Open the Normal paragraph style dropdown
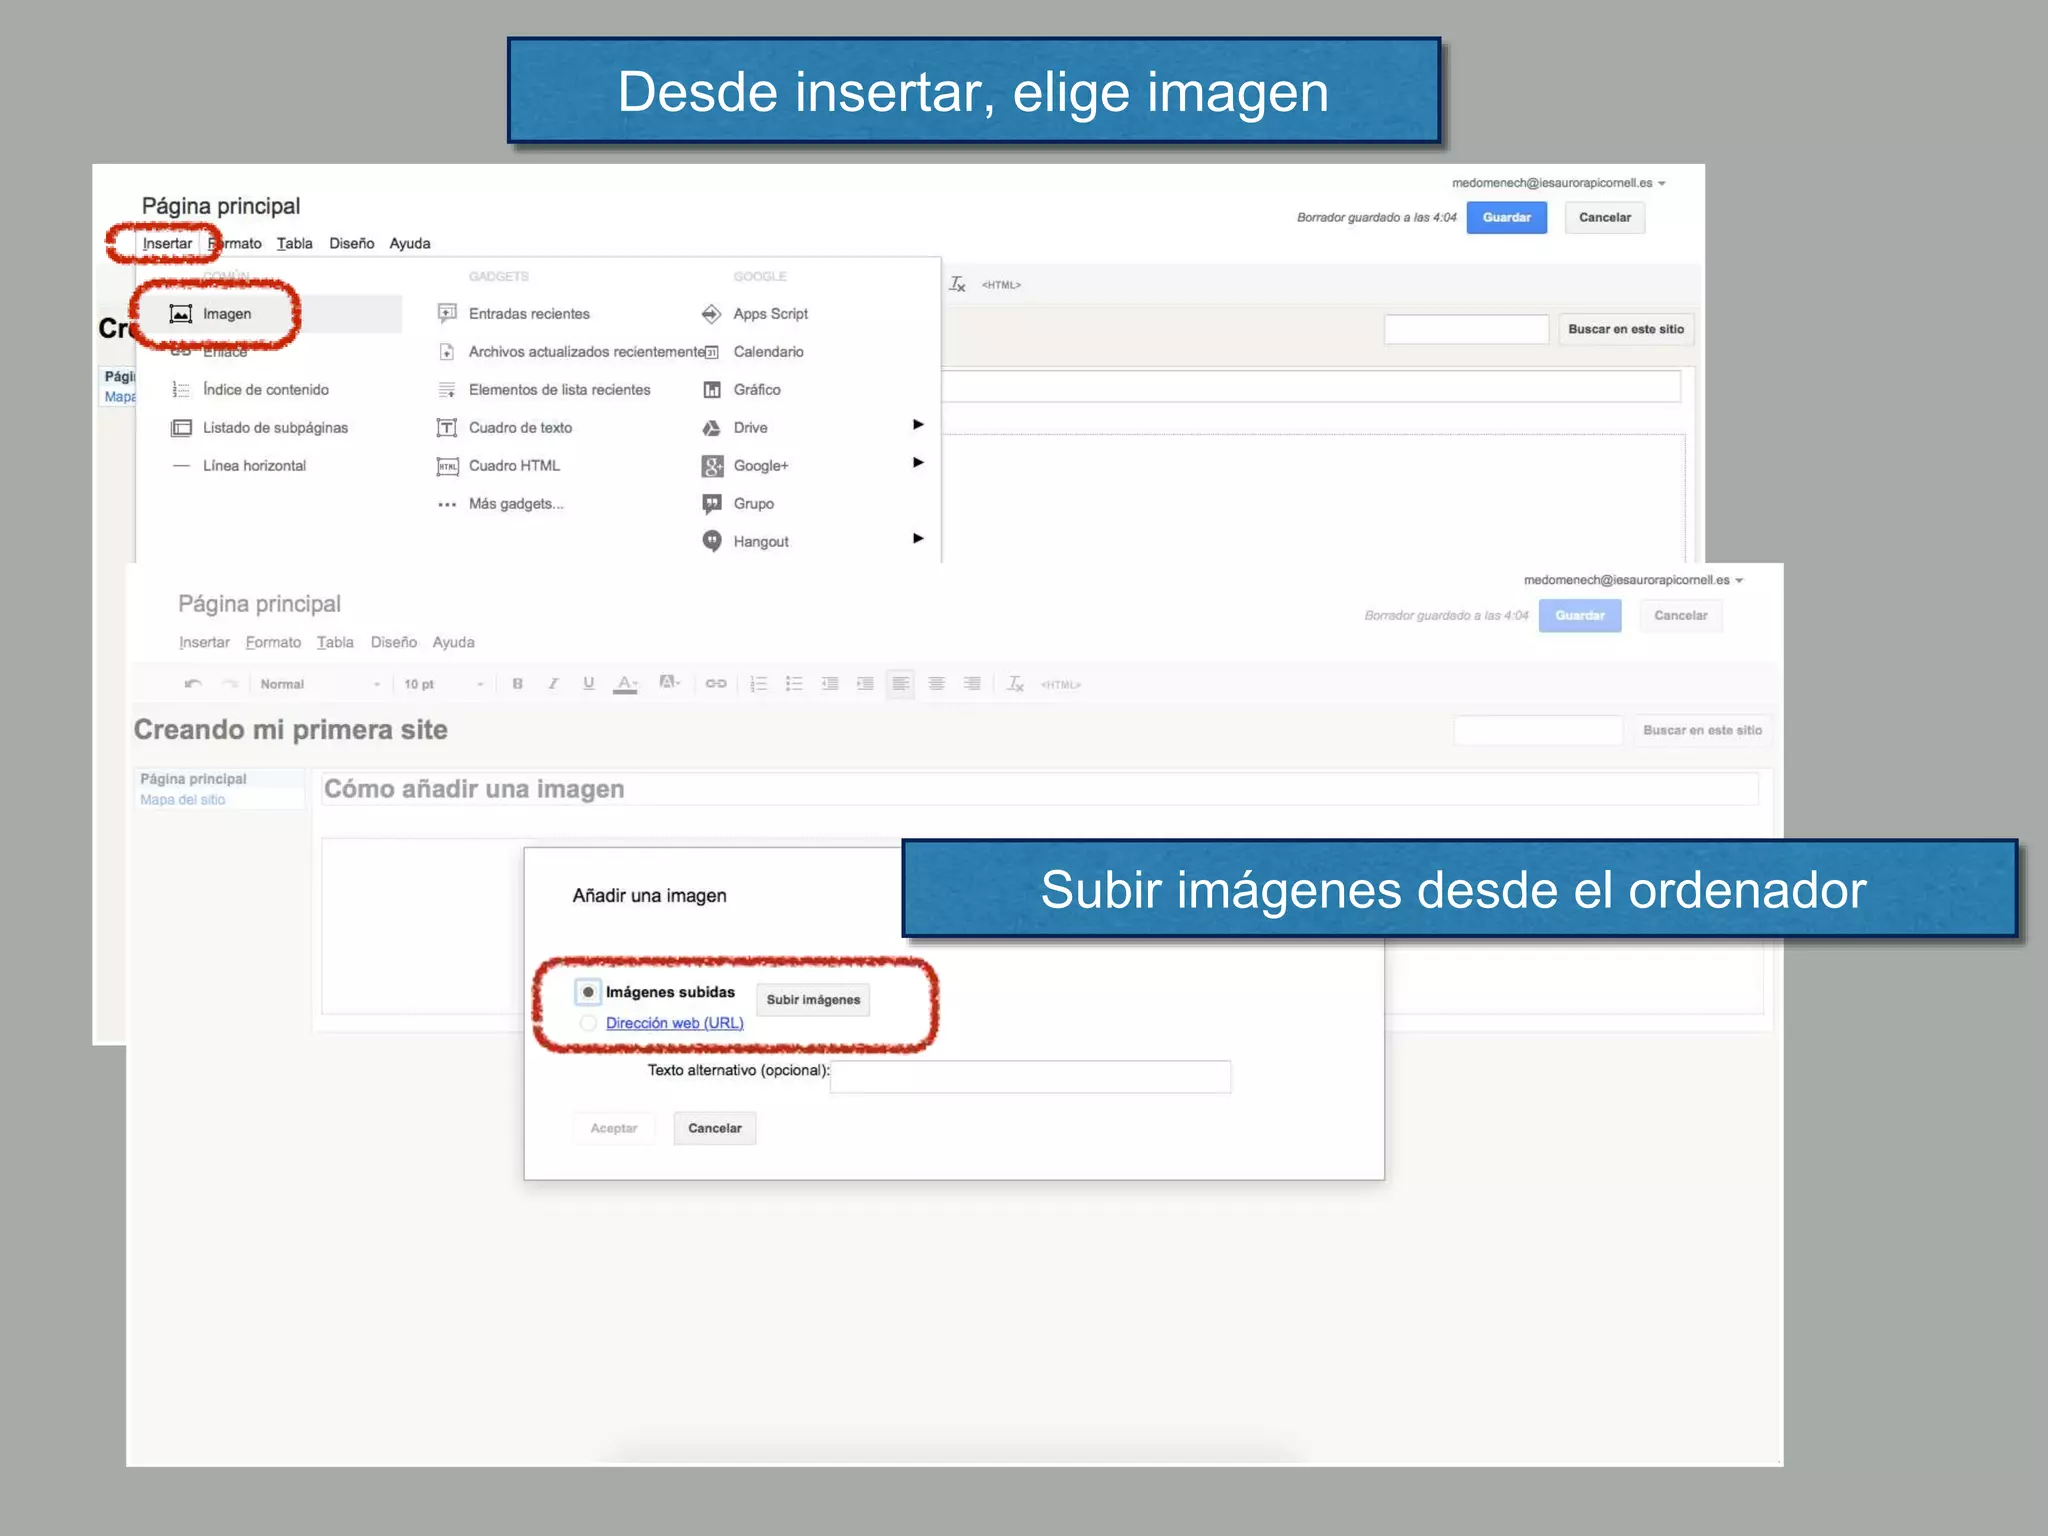2048x1536 pixels. (320, 684)
